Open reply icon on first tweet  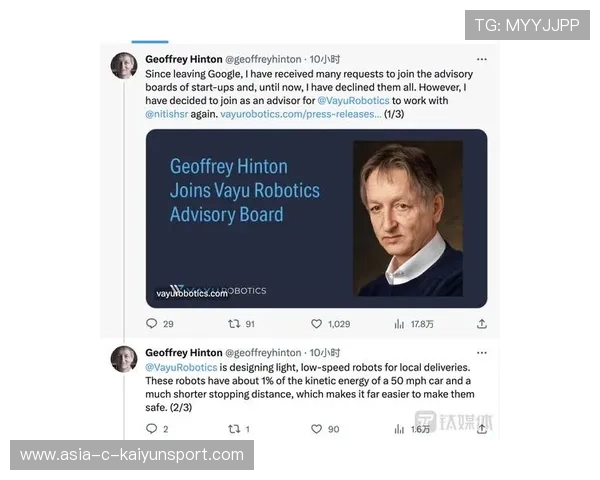click(x=152, y=324)
